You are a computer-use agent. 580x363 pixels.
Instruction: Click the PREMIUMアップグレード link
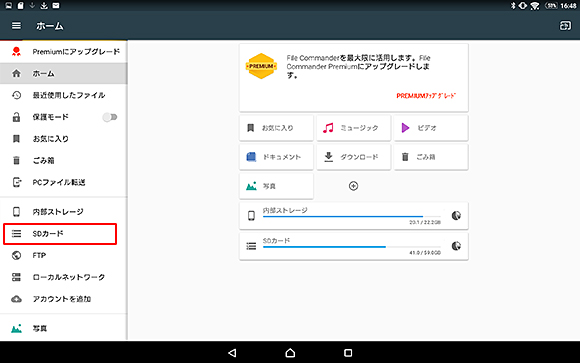point(426,96)
